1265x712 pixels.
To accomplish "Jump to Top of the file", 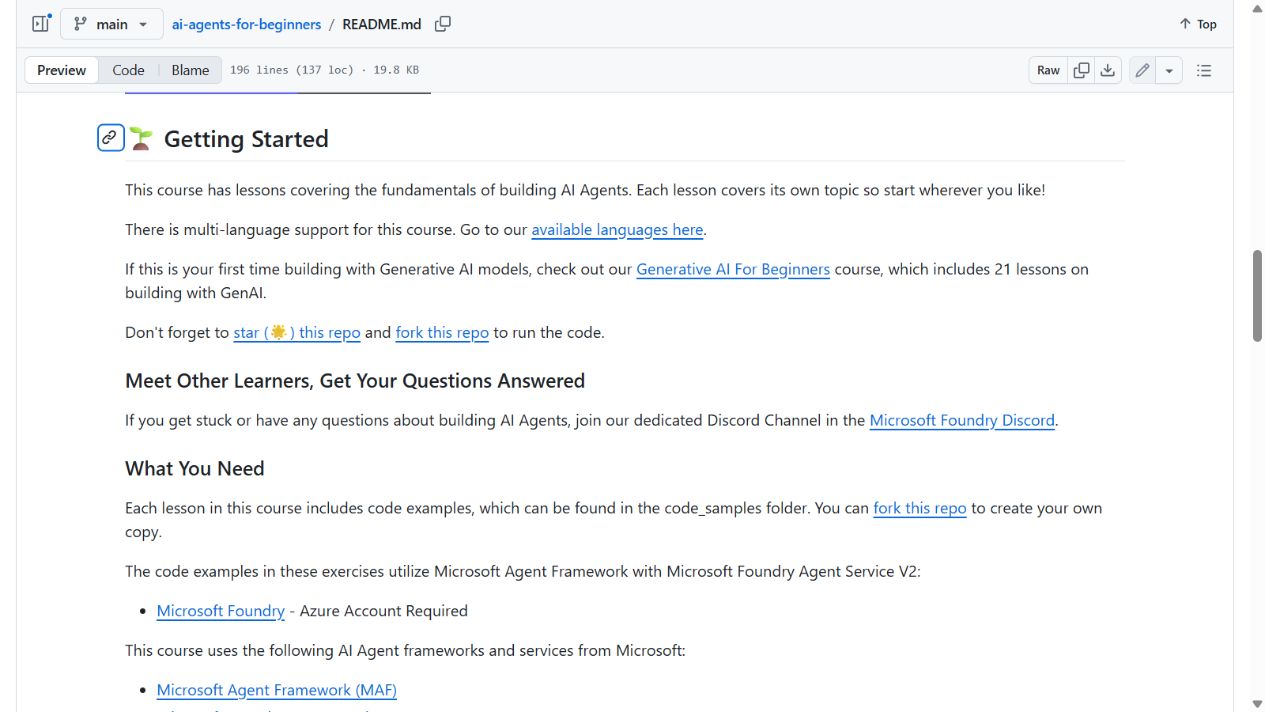I will pos(1197,24).
